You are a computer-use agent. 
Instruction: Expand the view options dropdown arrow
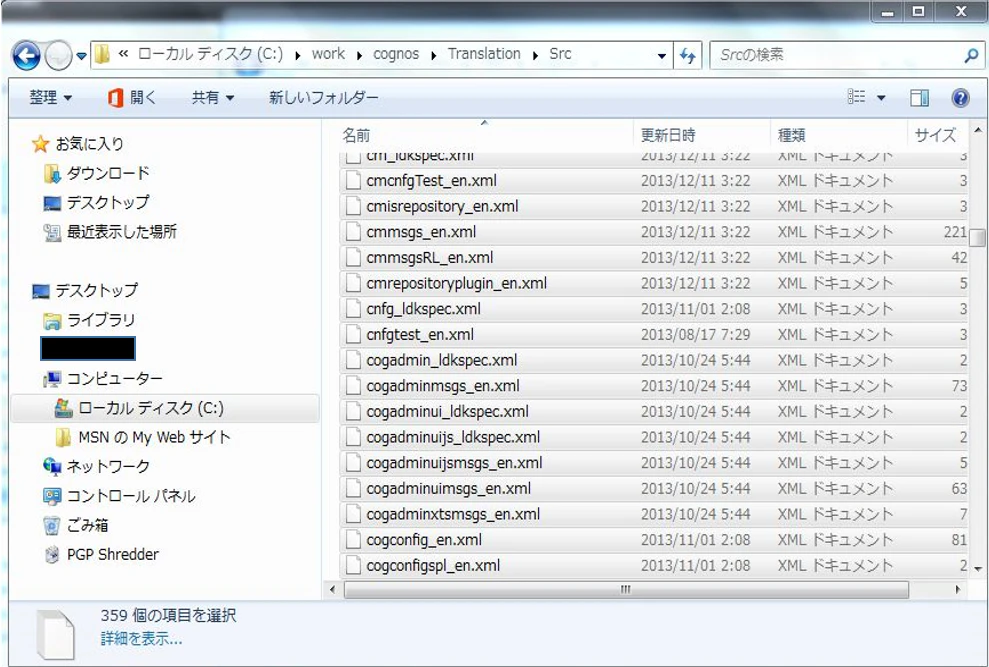tap(881, 98)
